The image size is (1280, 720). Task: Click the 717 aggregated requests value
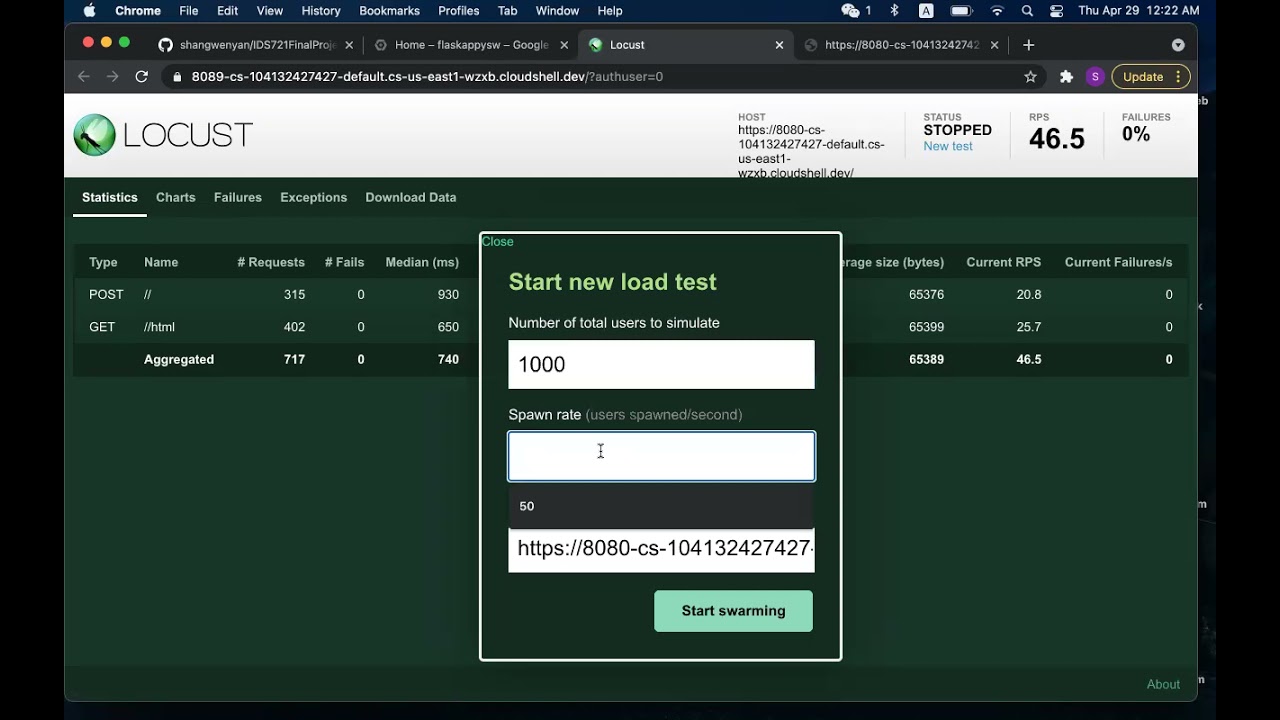click(x=294, y=360)
